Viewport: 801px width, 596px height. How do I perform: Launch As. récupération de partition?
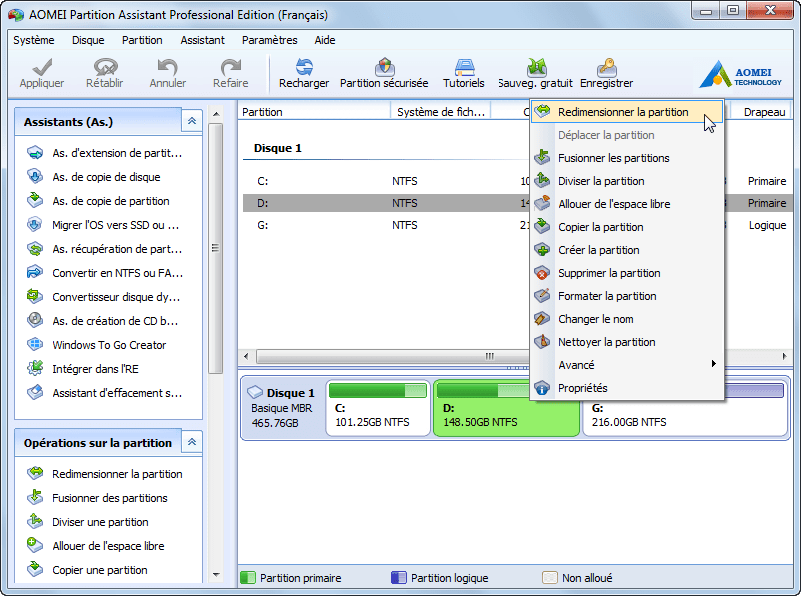105,249
